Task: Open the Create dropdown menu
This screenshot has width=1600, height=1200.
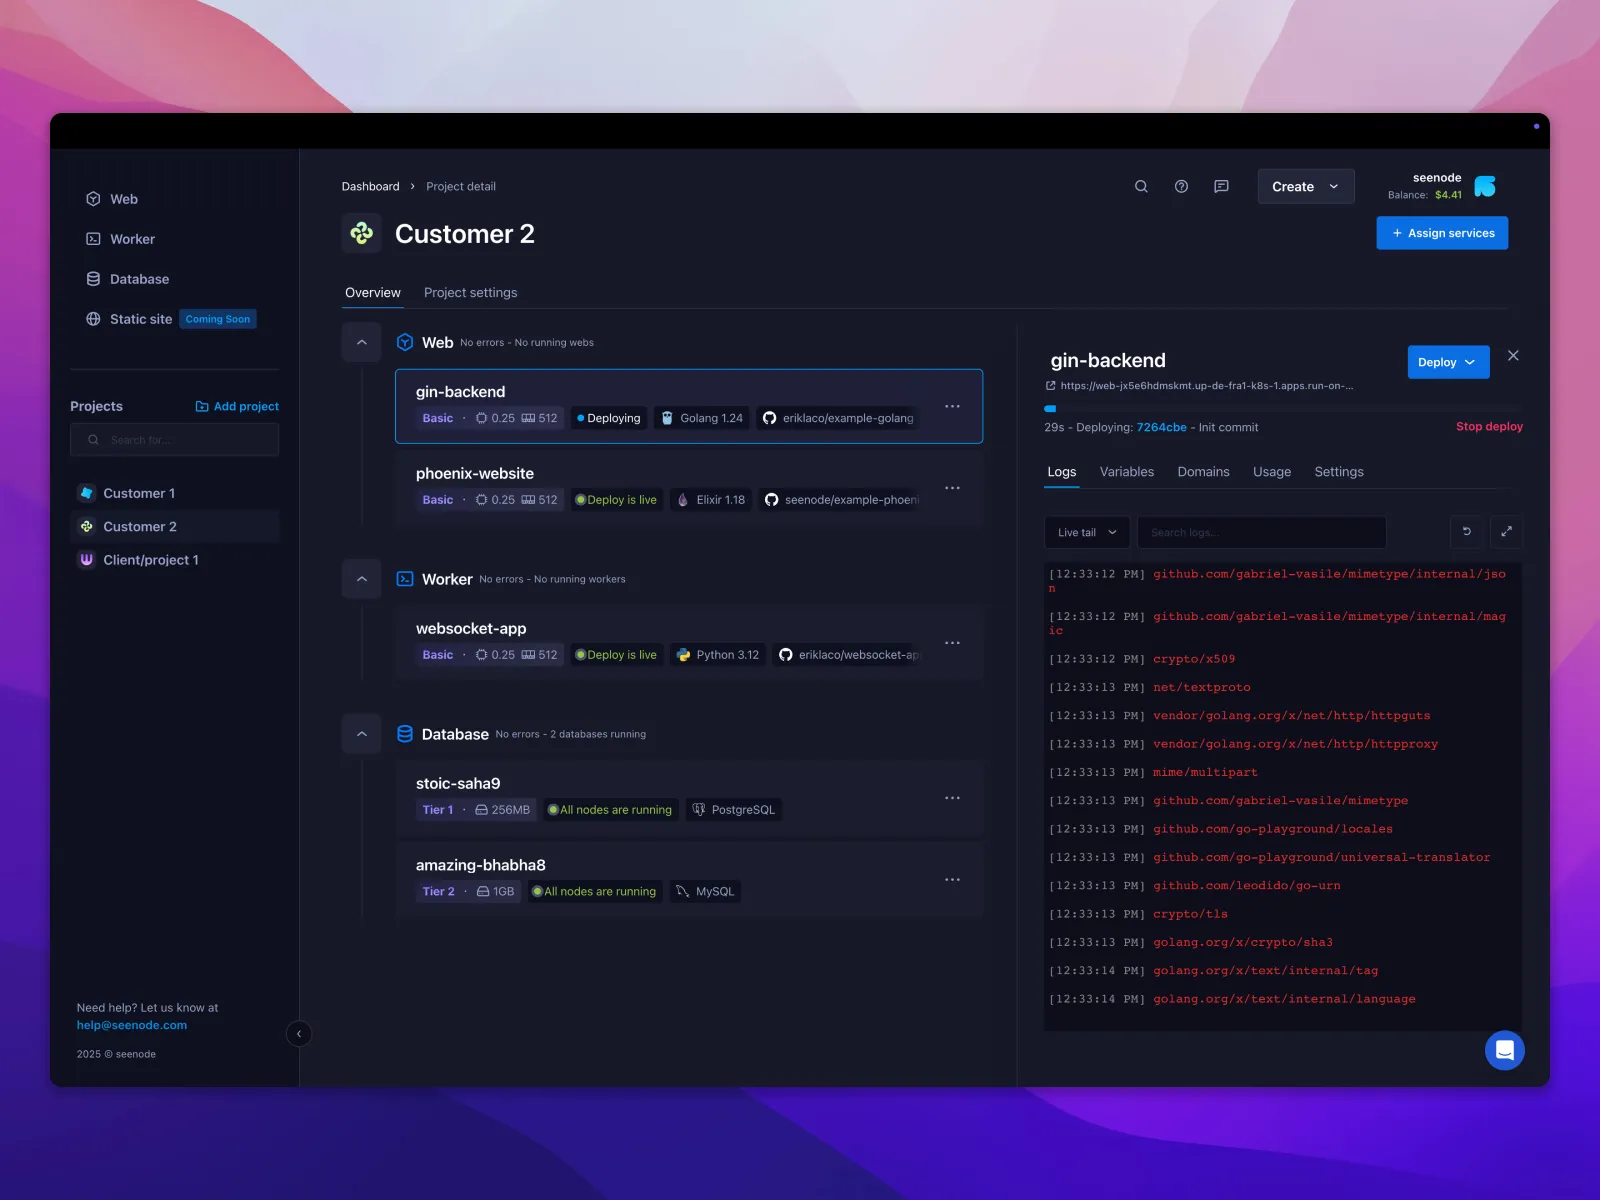Action: coord(1305,187)
